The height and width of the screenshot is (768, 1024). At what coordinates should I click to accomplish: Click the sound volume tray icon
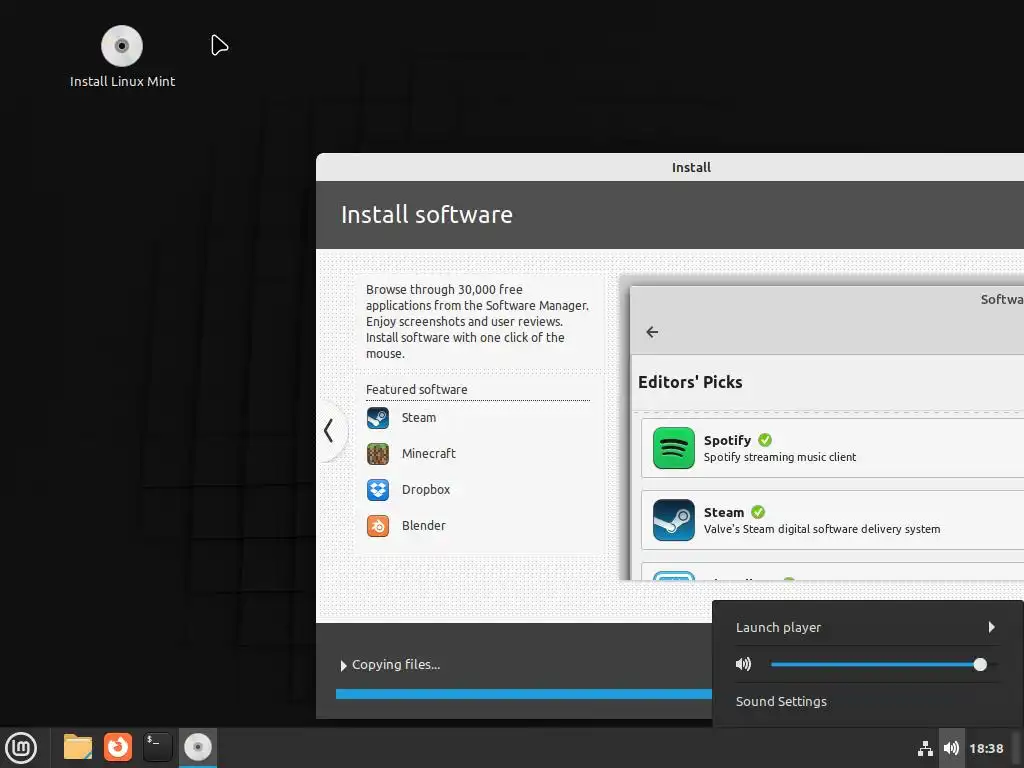[952, 748]
